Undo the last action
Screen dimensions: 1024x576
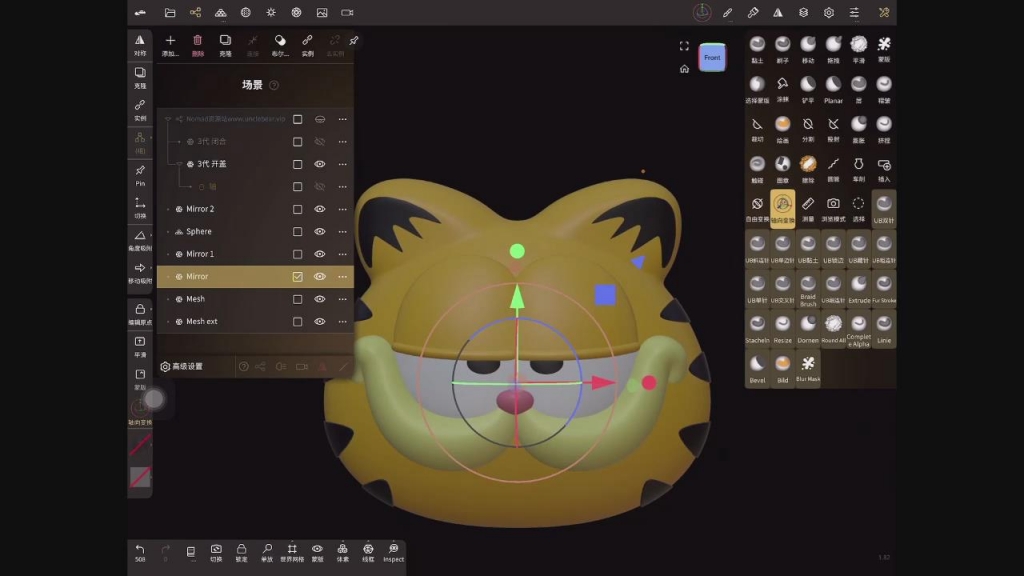[140, 552]
